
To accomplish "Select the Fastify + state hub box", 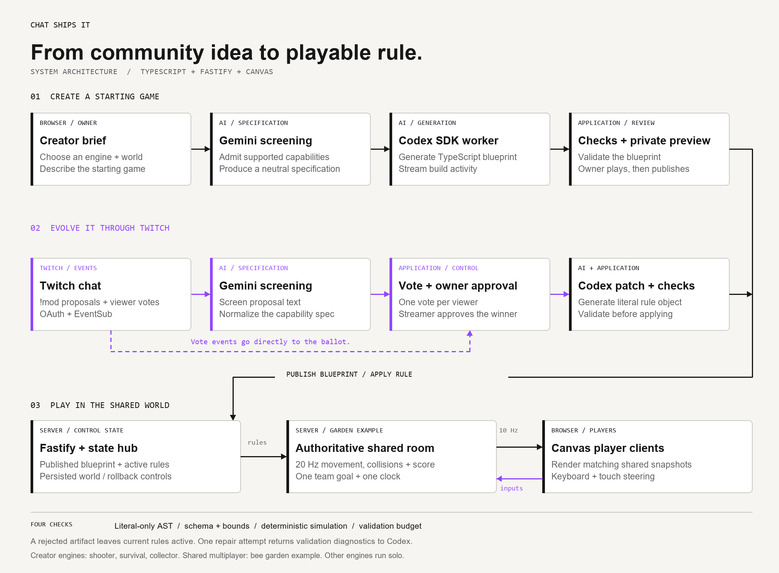I will [x=136, y=457].
